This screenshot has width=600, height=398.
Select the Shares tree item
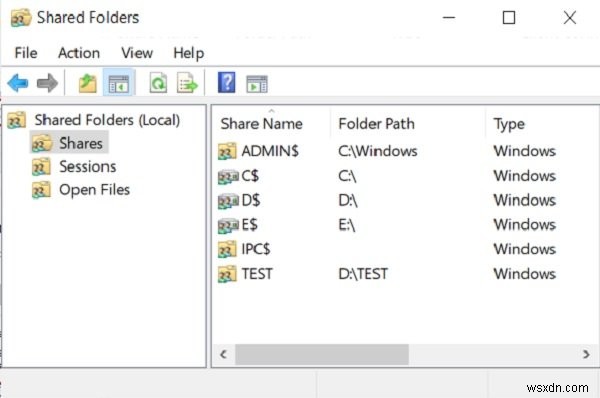[81, 143]
